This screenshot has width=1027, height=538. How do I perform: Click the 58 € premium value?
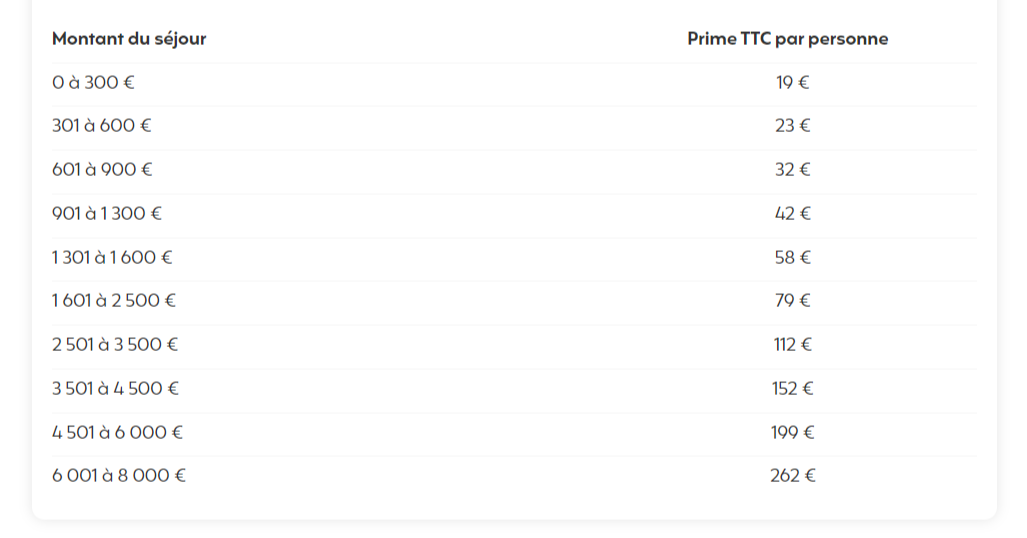coord(793,258)
